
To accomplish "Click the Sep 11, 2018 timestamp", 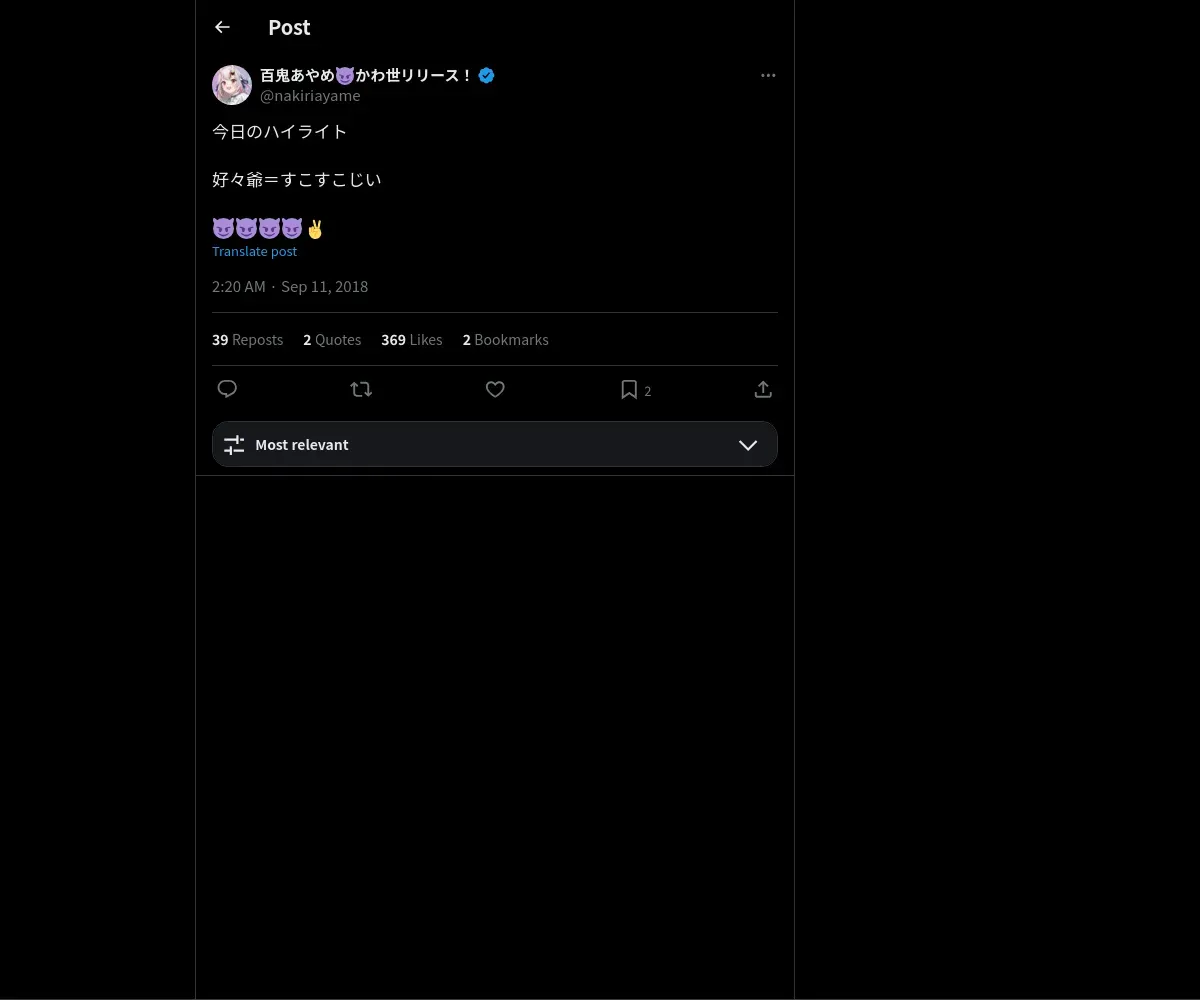I will click(x=324, y=287).
